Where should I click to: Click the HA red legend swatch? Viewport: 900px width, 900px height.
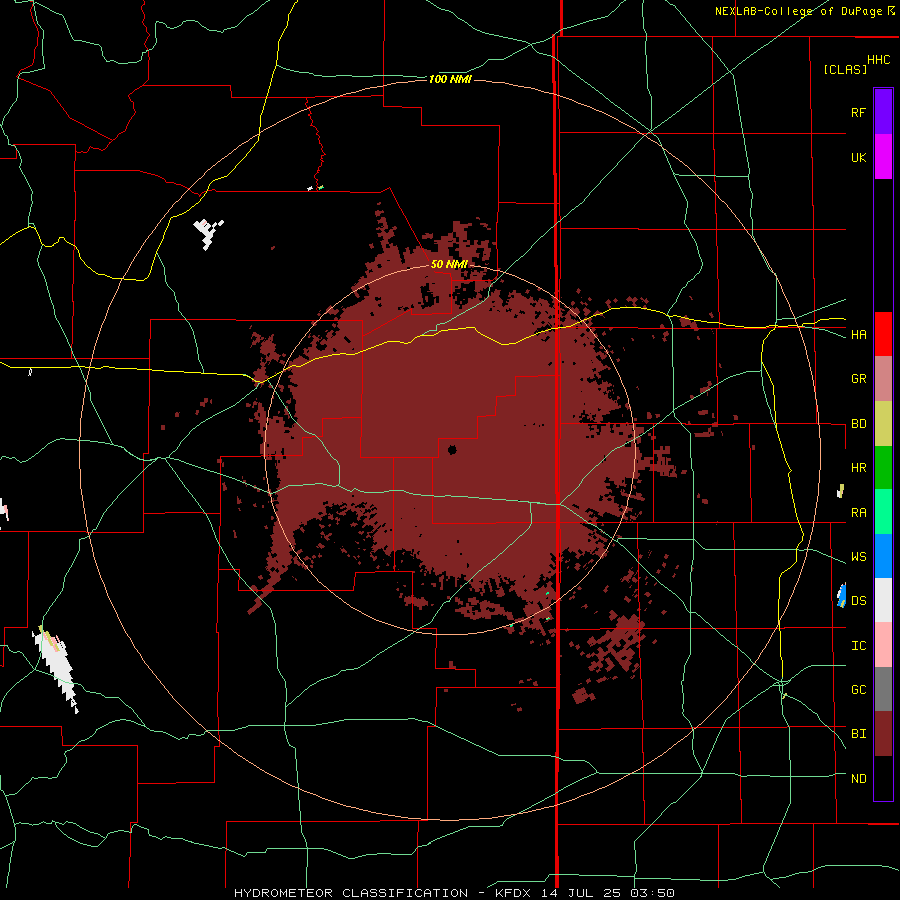(x=883, y=334)
